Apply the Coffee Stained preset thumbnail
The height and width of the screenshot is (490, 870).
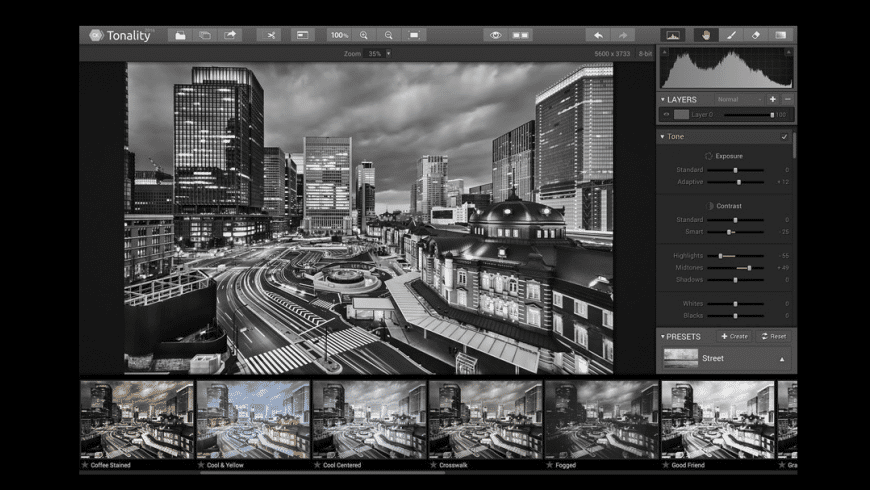point(137,420)
